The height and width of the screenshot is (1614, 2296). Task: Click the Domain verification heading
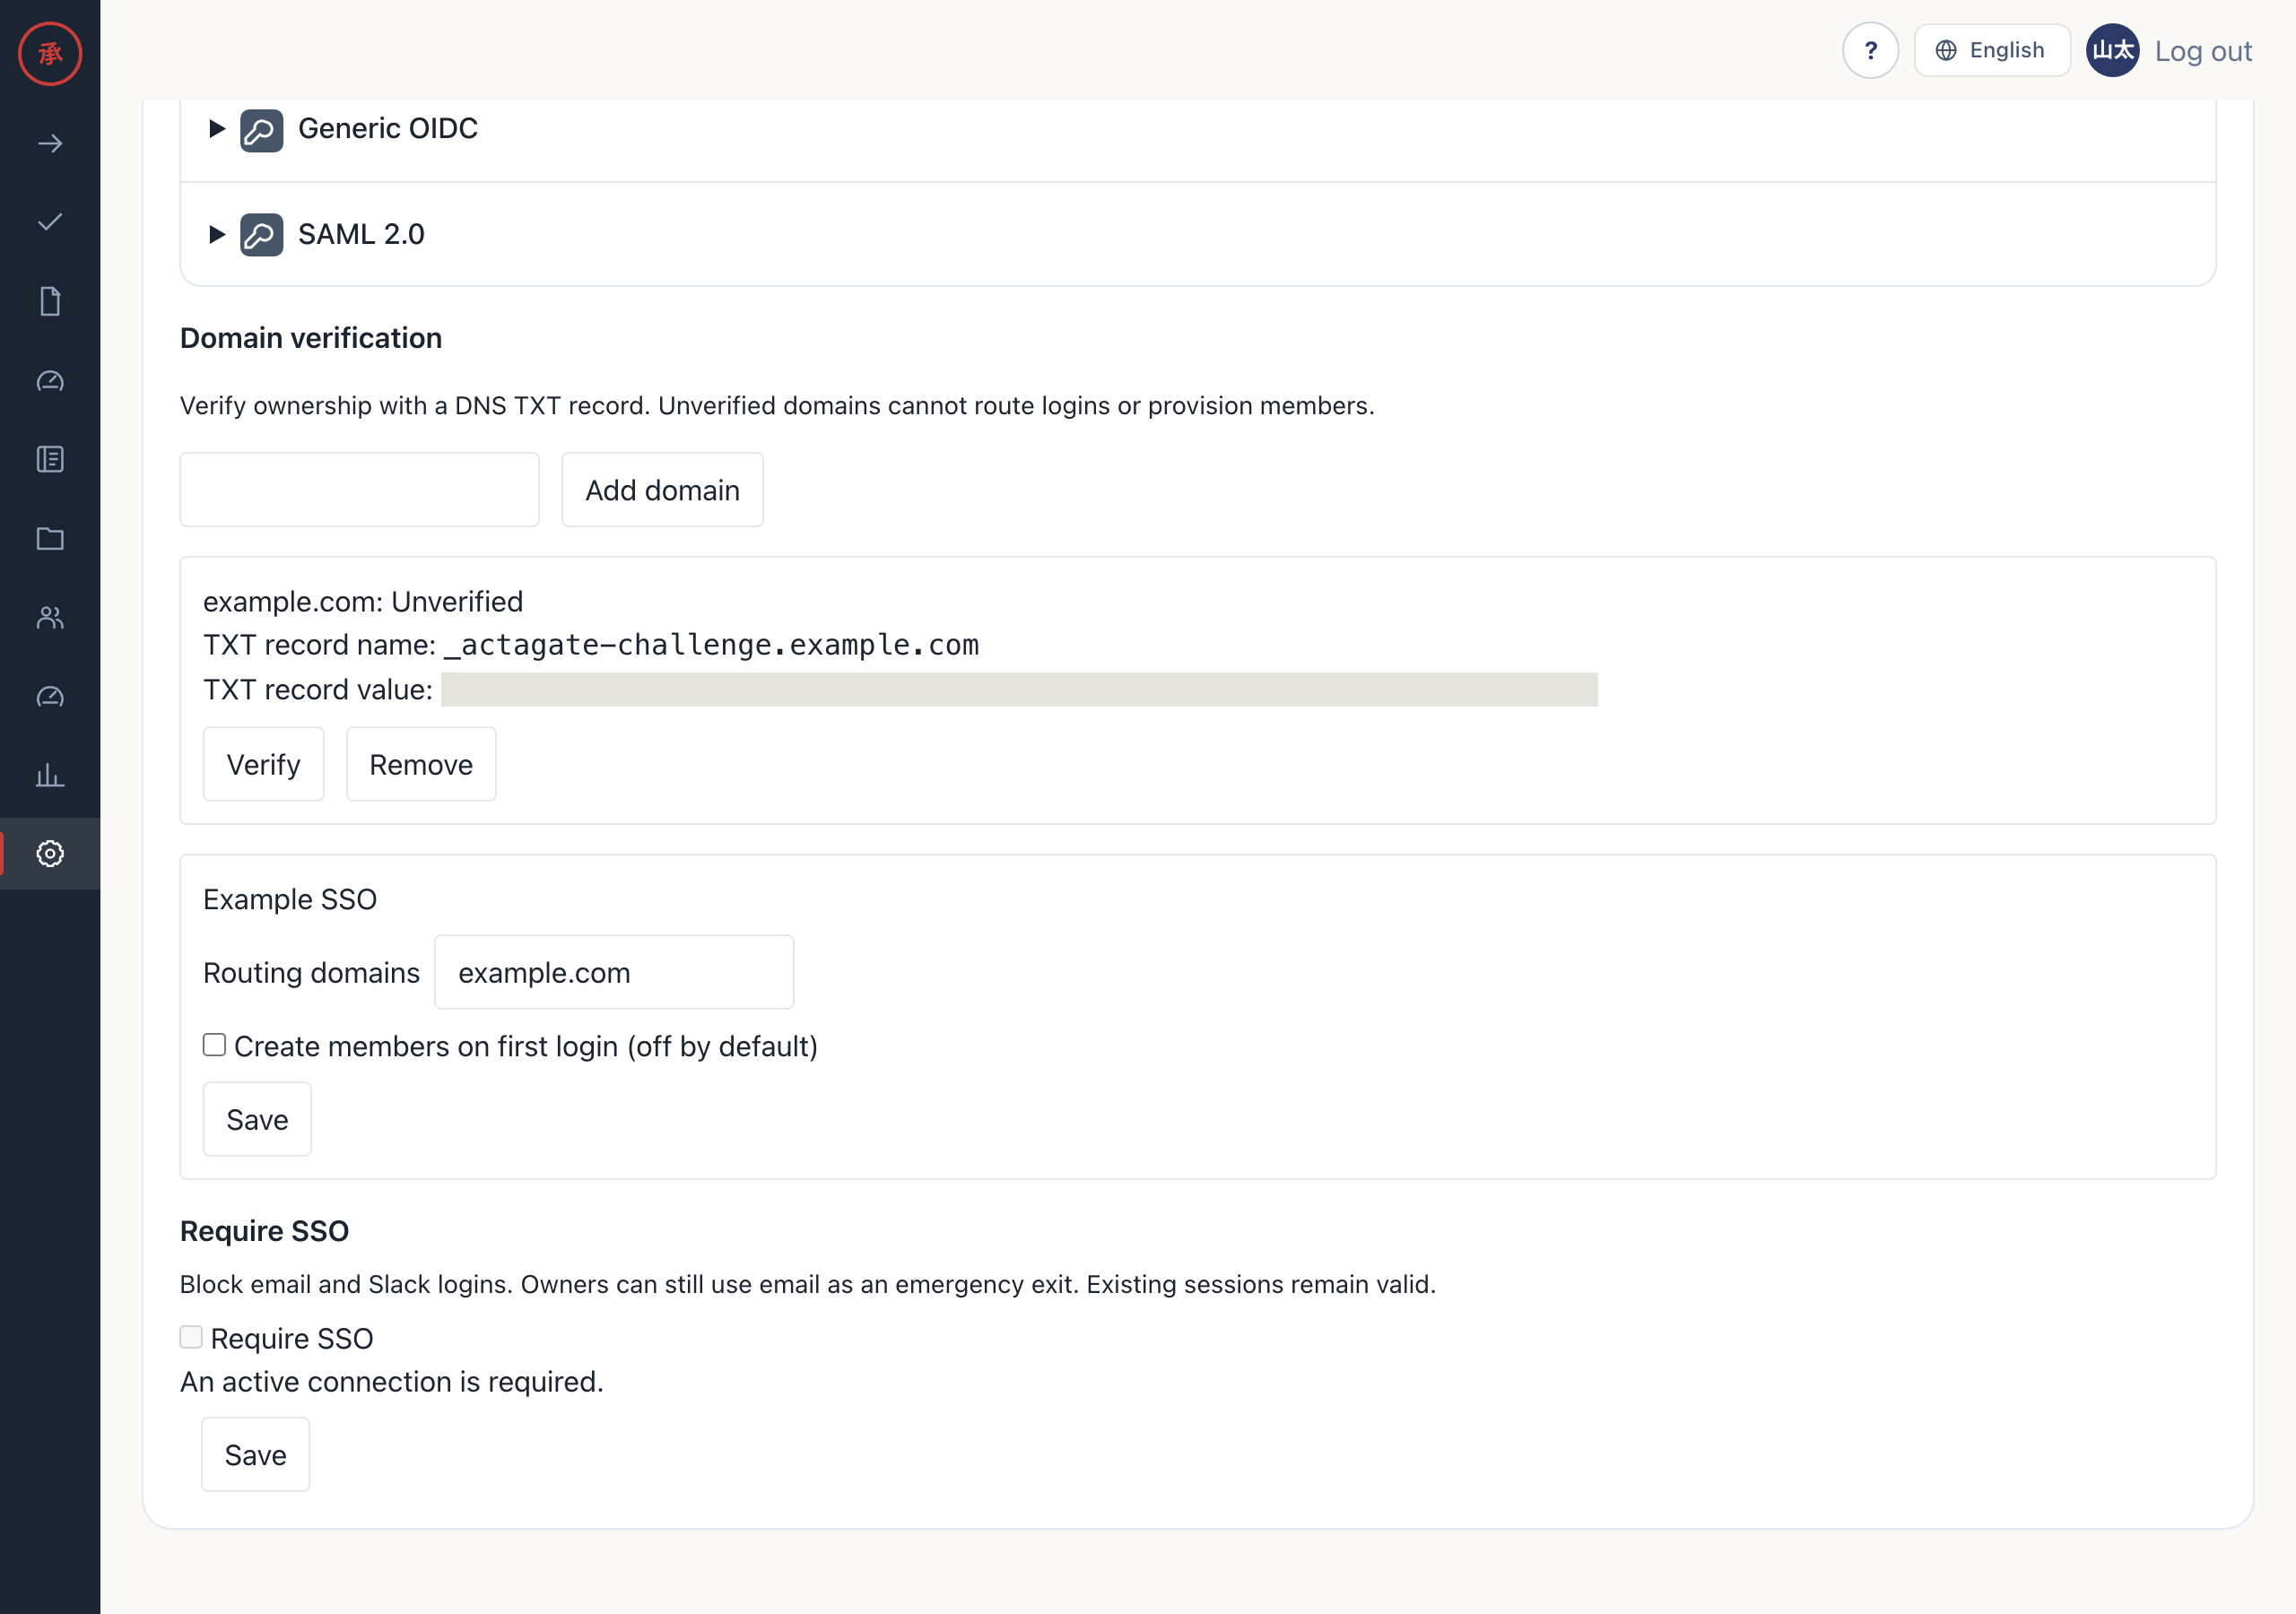click(311, 338)
